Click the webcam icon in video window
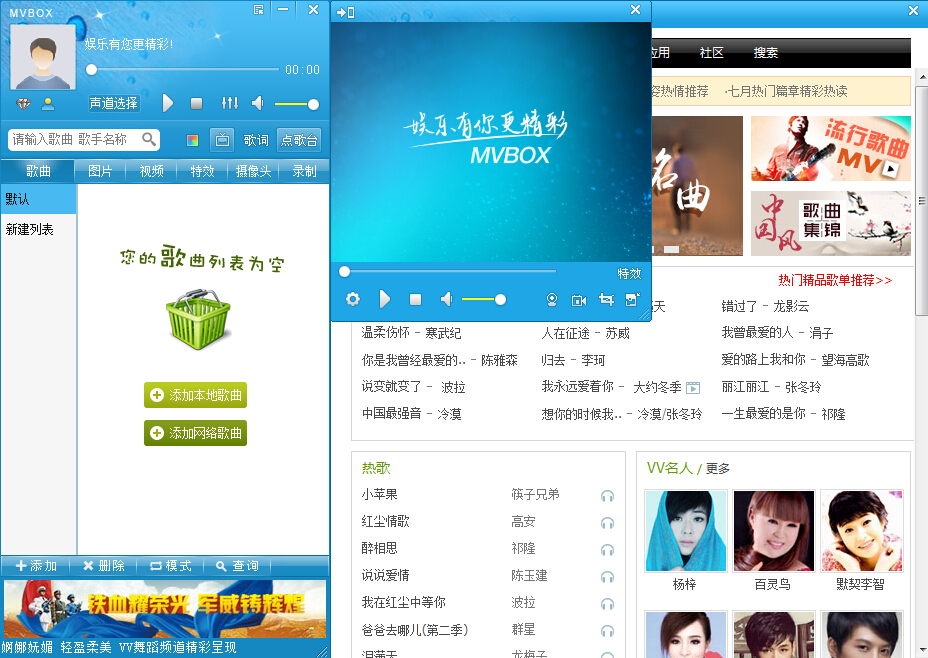This screenshot has height=658, width=928. (552, 299)
